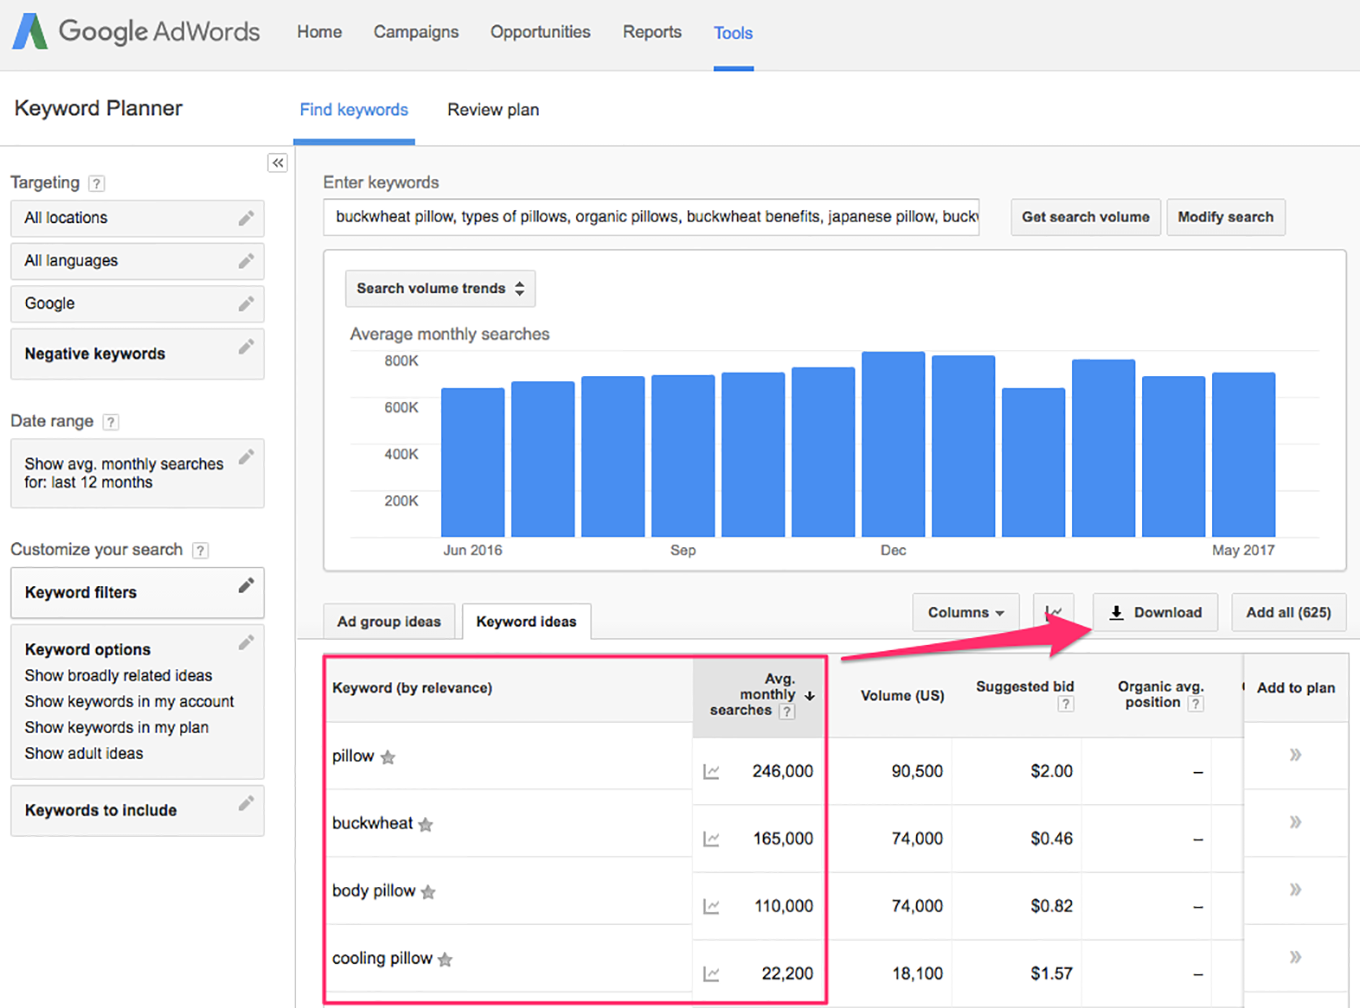This screenshot has width=1360, height=1008.
Task: Edit Keywords to include pencil icon
Action: pos(246,804)
